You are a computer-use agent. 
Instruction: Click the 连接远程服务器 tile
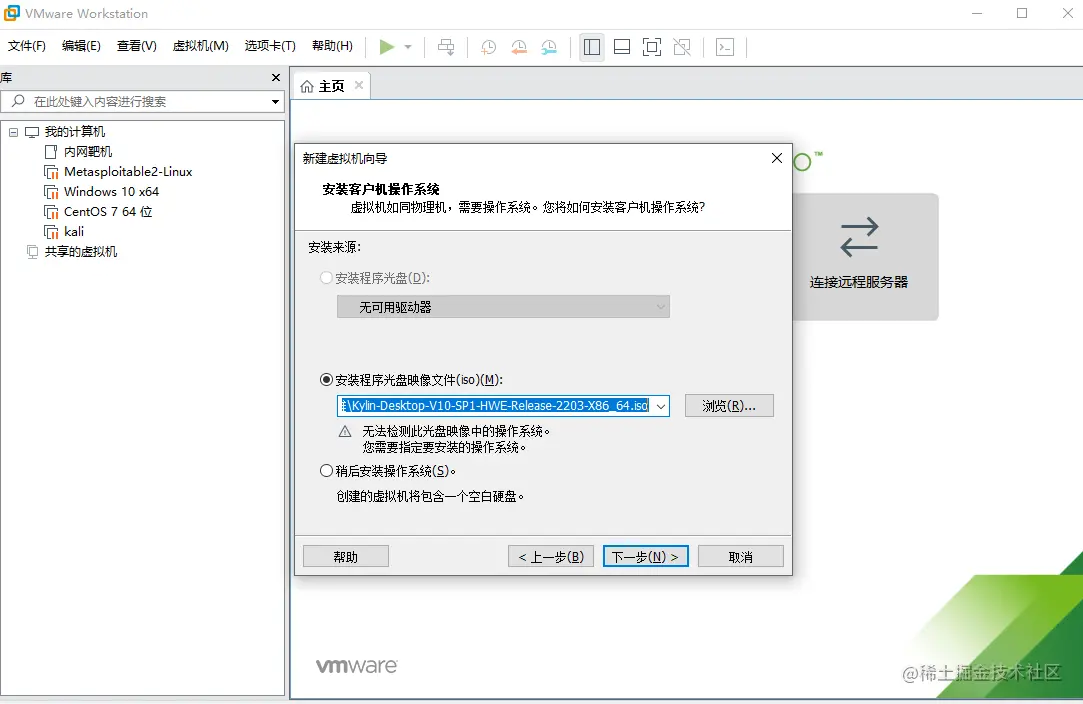pyautogui.click(x=865, y=256)
